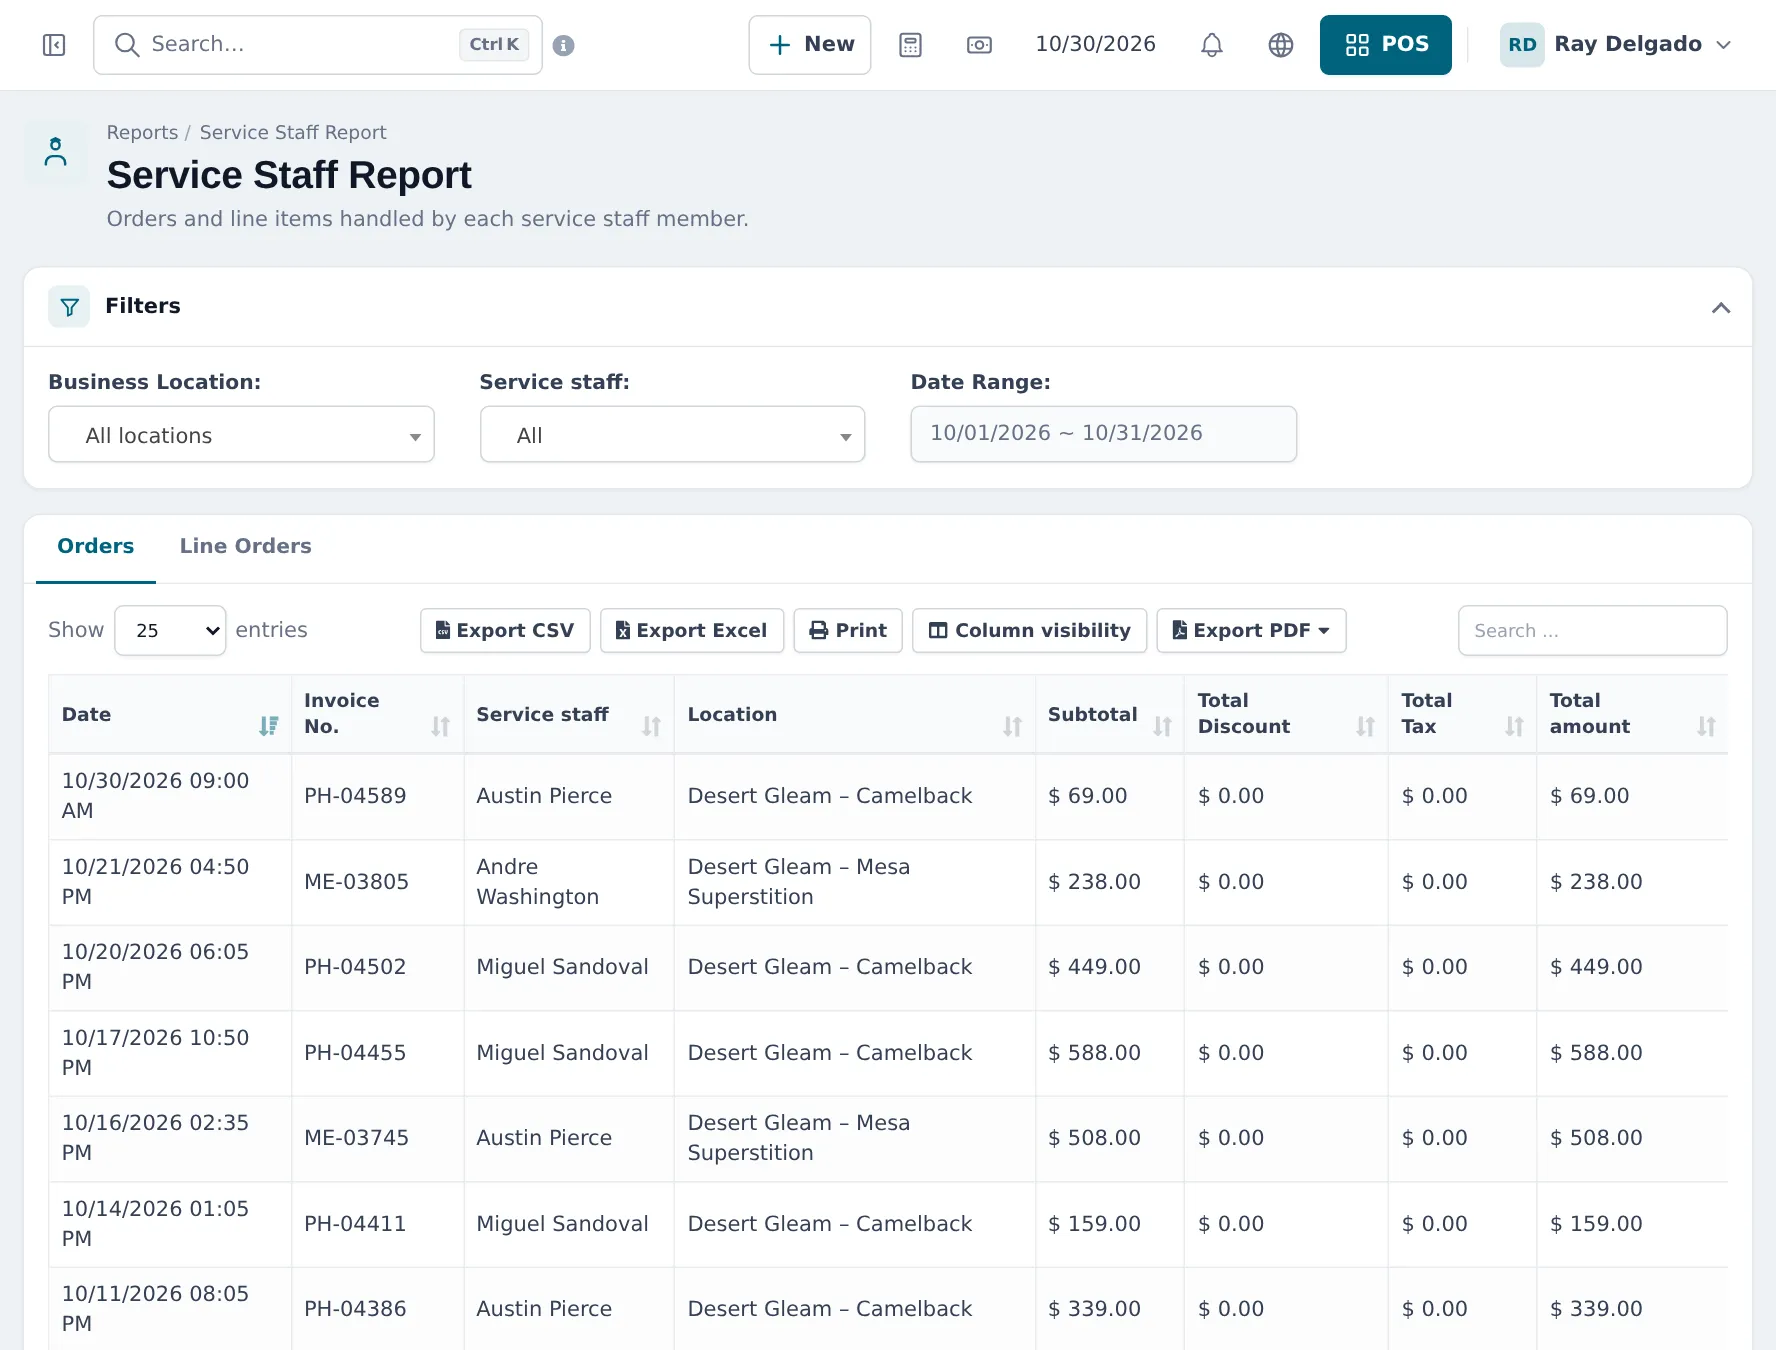1776x1350 pixels.
Task: Click the New button
Action: [x=810, y=45]
